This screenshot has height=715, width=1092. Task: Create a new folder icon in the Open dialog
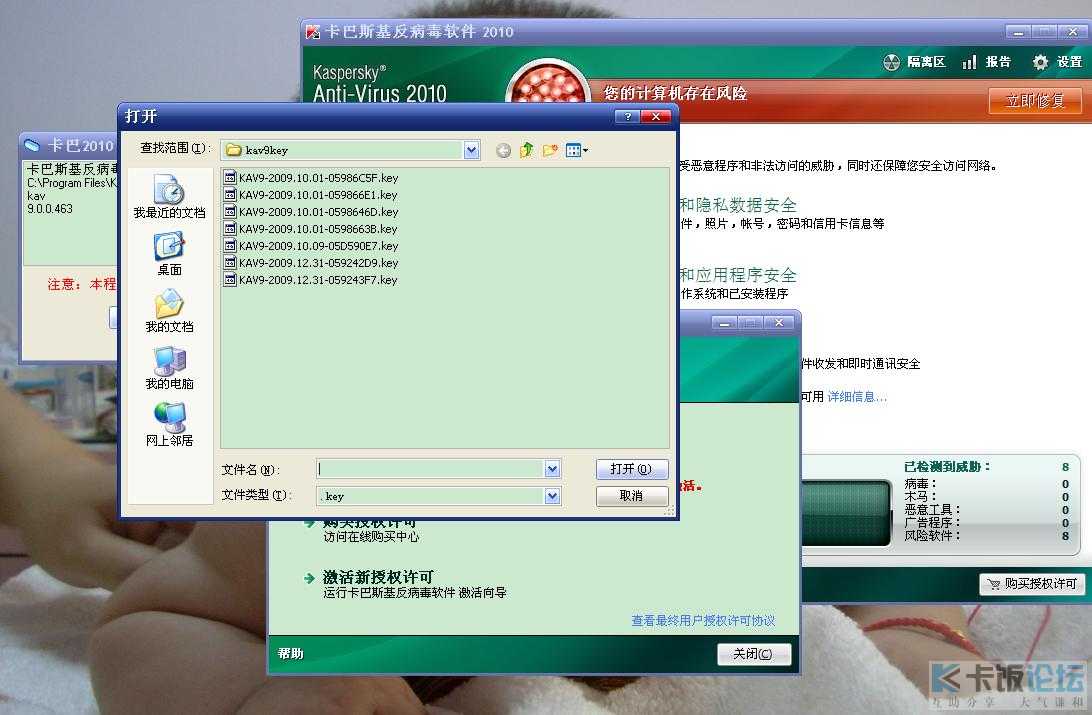(x=550, y=150)
